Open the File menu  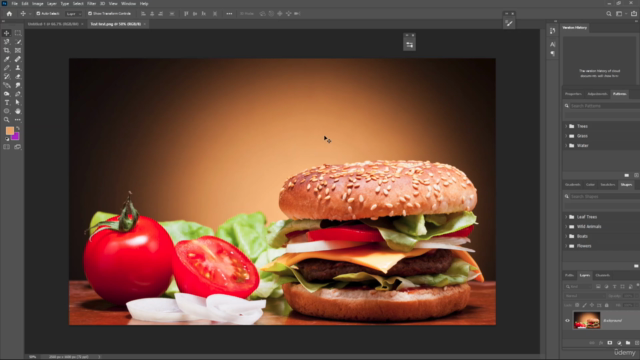(x=14, y=4)
